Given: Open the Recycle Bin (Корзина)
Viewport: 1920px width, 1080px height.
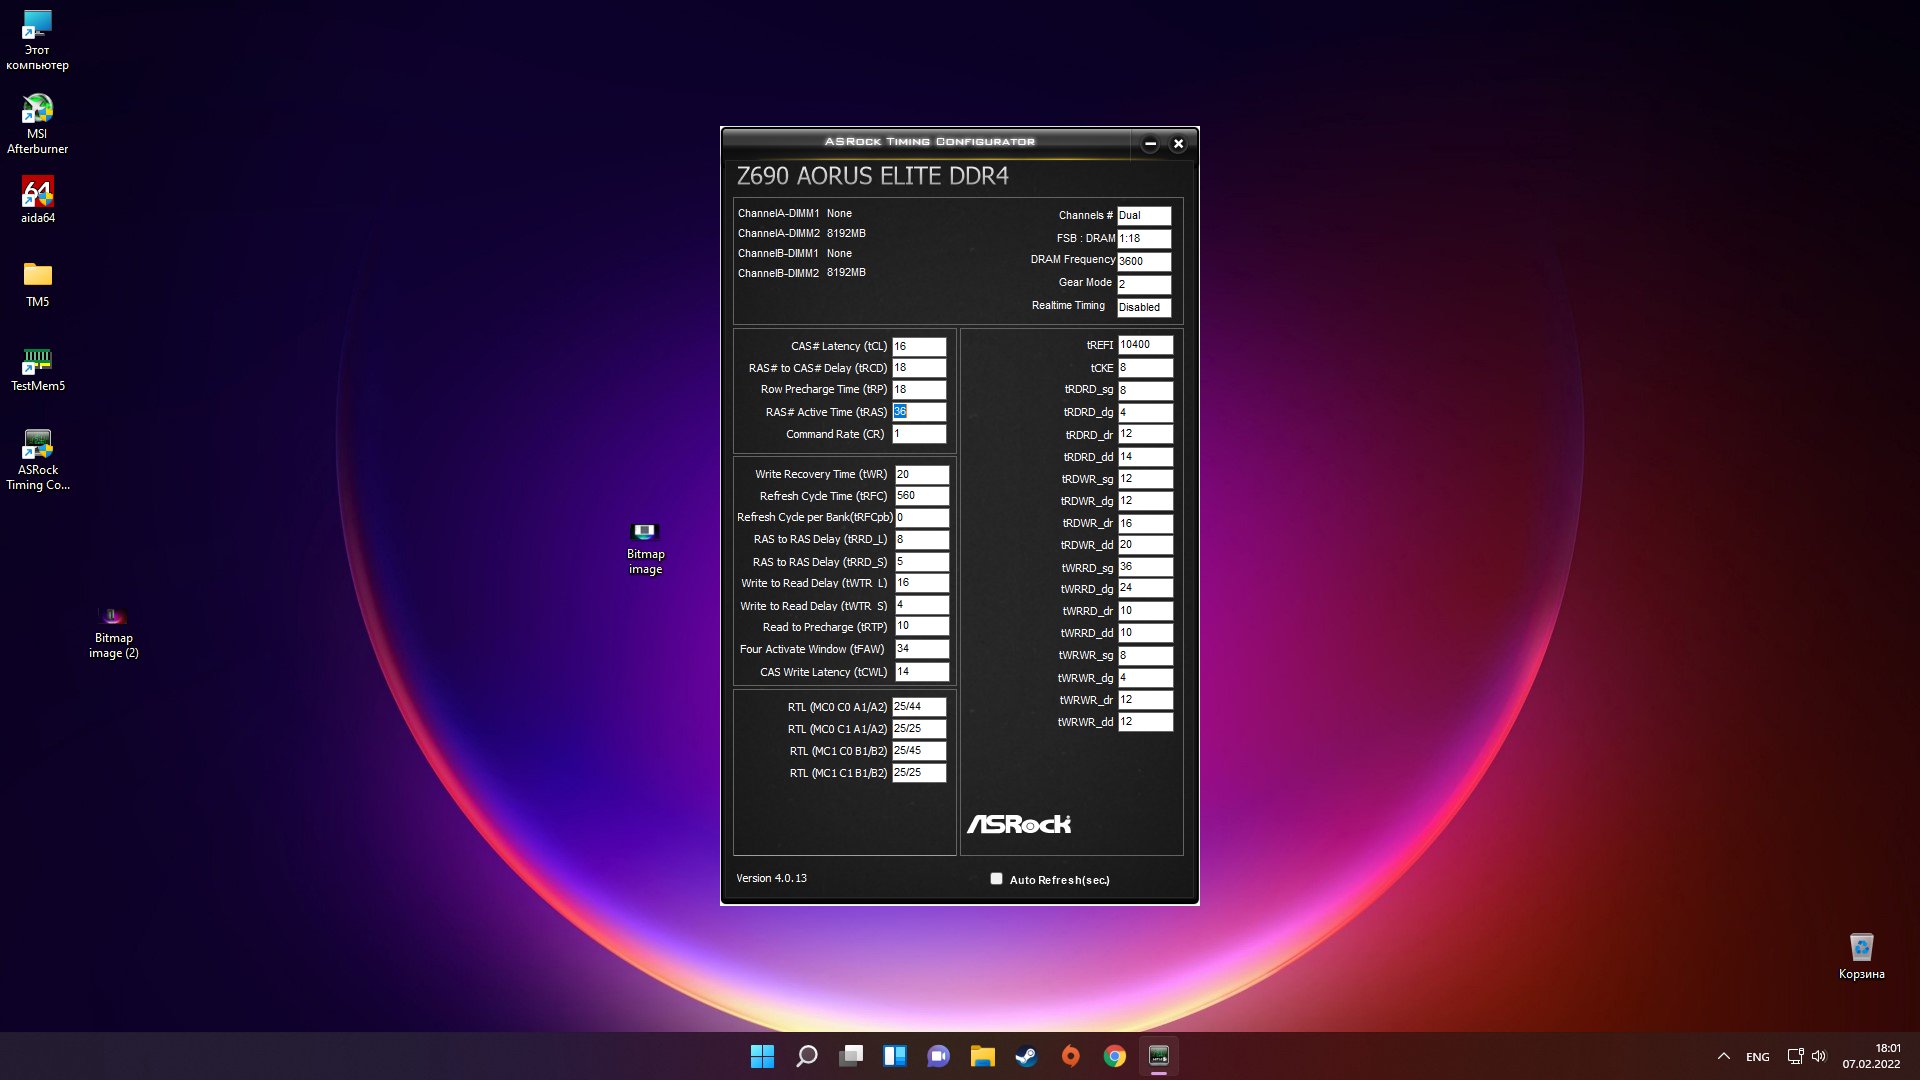Looking at the screenshot, I should click(1861, 948).
